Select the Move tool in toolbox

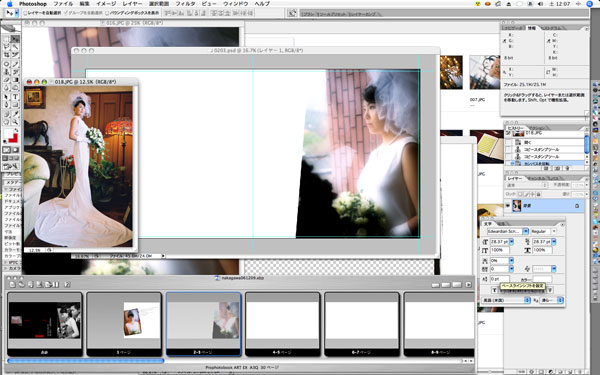[x=15, y=39]
